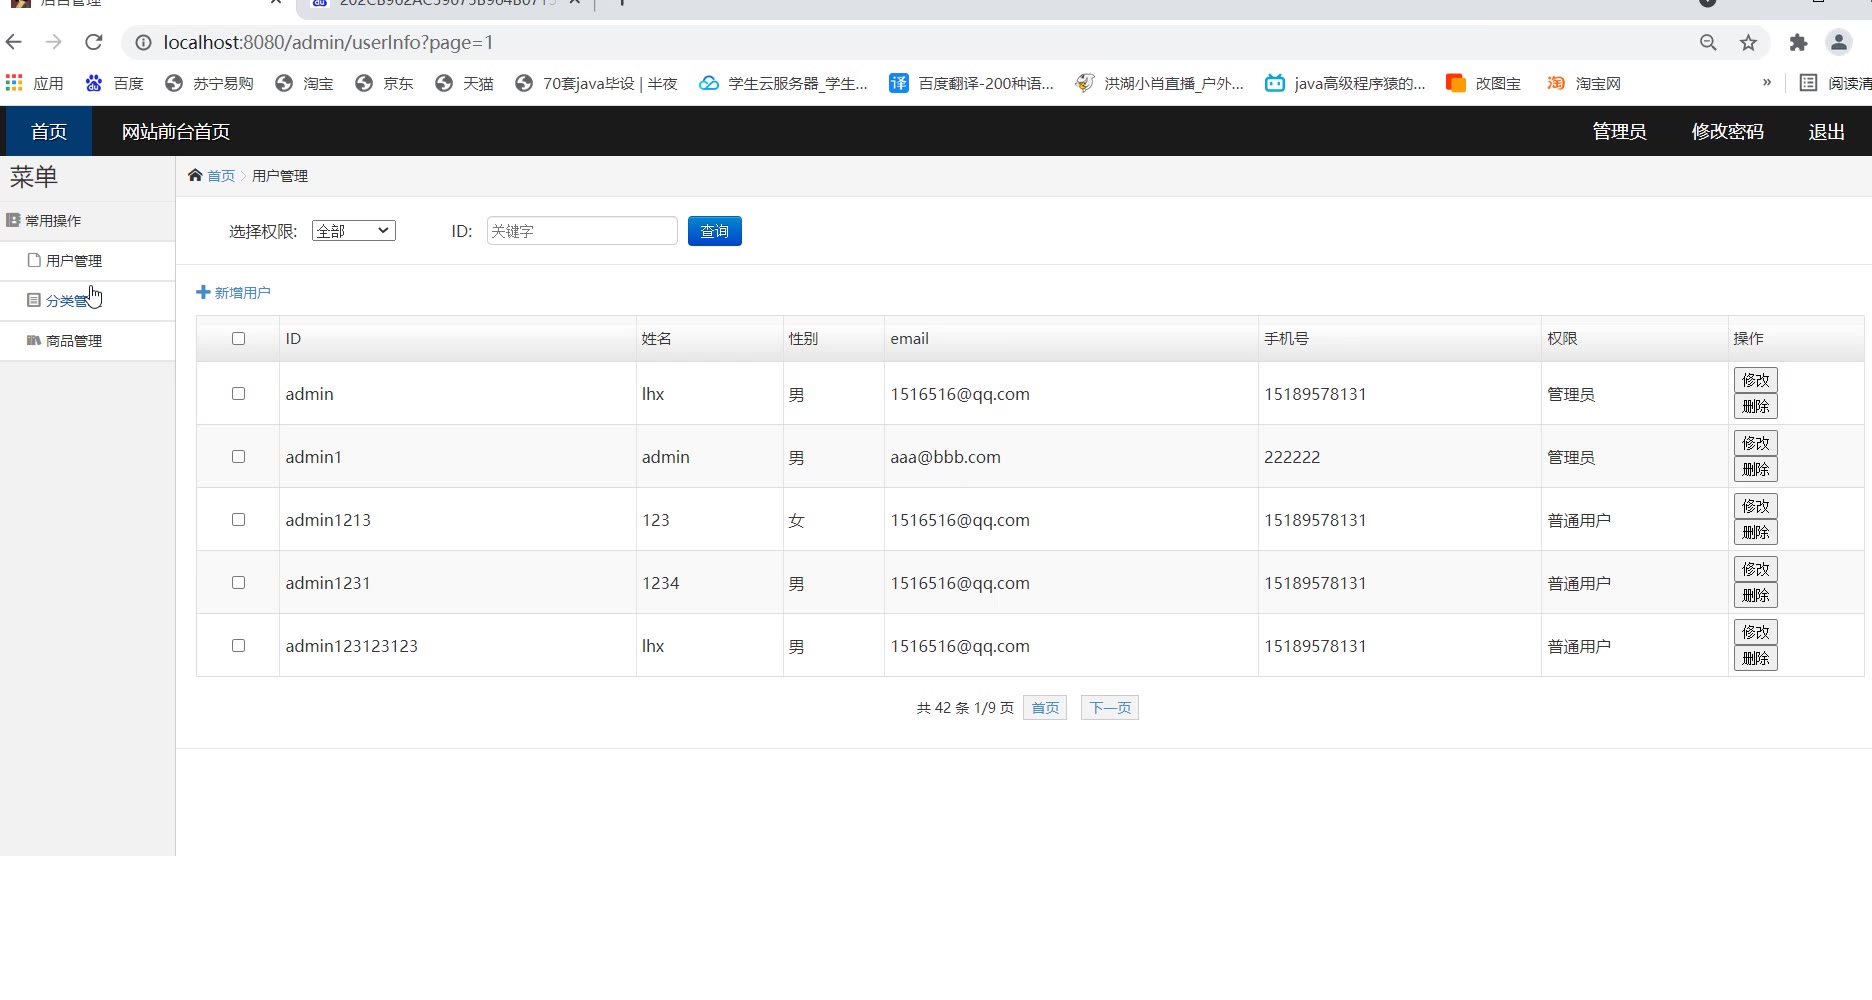Image resolution: width=1872 pixels, height=1000 pixels.
Task: Toggle the select-all checkbox in table header
Action: point(238,339)
